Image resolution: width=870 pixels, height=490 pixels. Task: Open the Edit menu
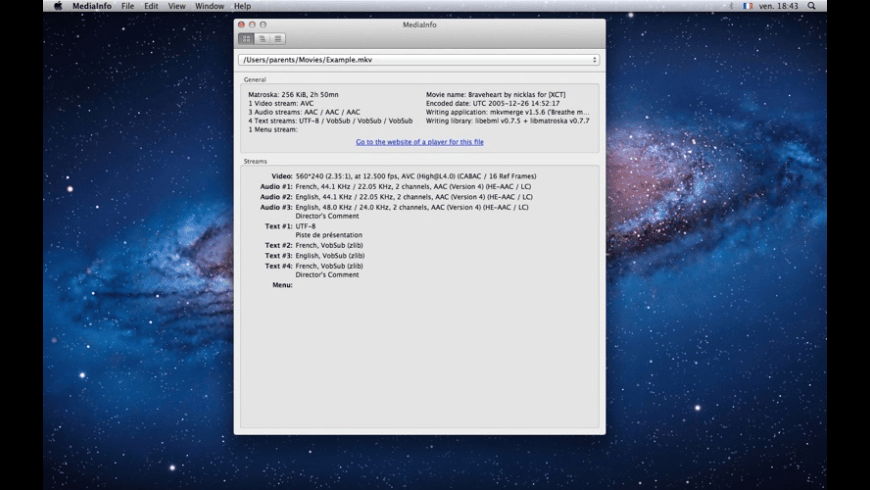pyautogui.click(x=151, y=6)
